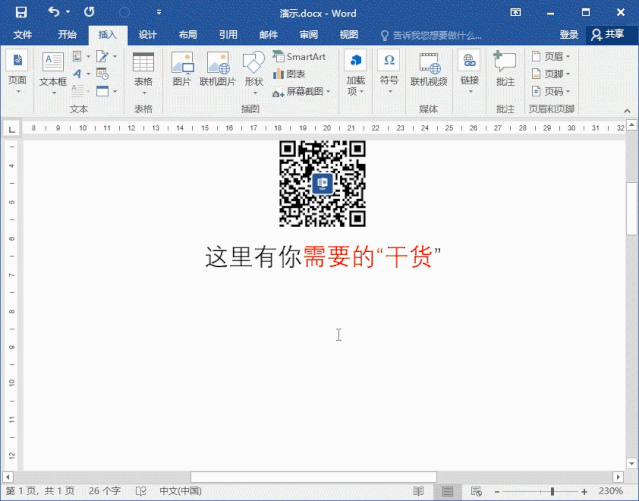
Task: Click the tab stop selector on the ruler
Action: point(12,130)
